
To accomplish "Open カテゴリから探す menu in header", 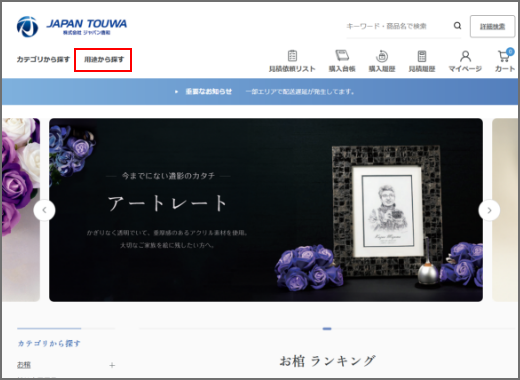I will point(43,59).
